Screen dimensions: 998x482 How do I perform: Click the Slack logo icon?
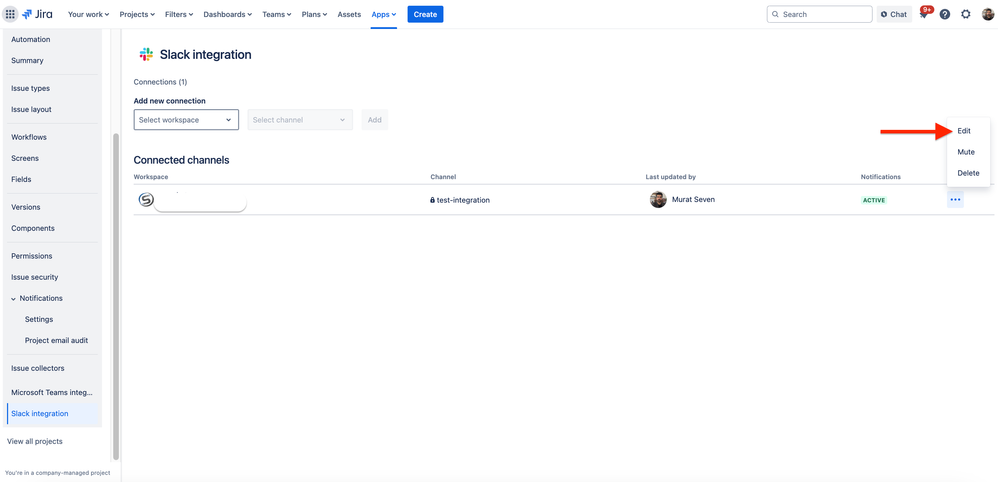(146, 55)
